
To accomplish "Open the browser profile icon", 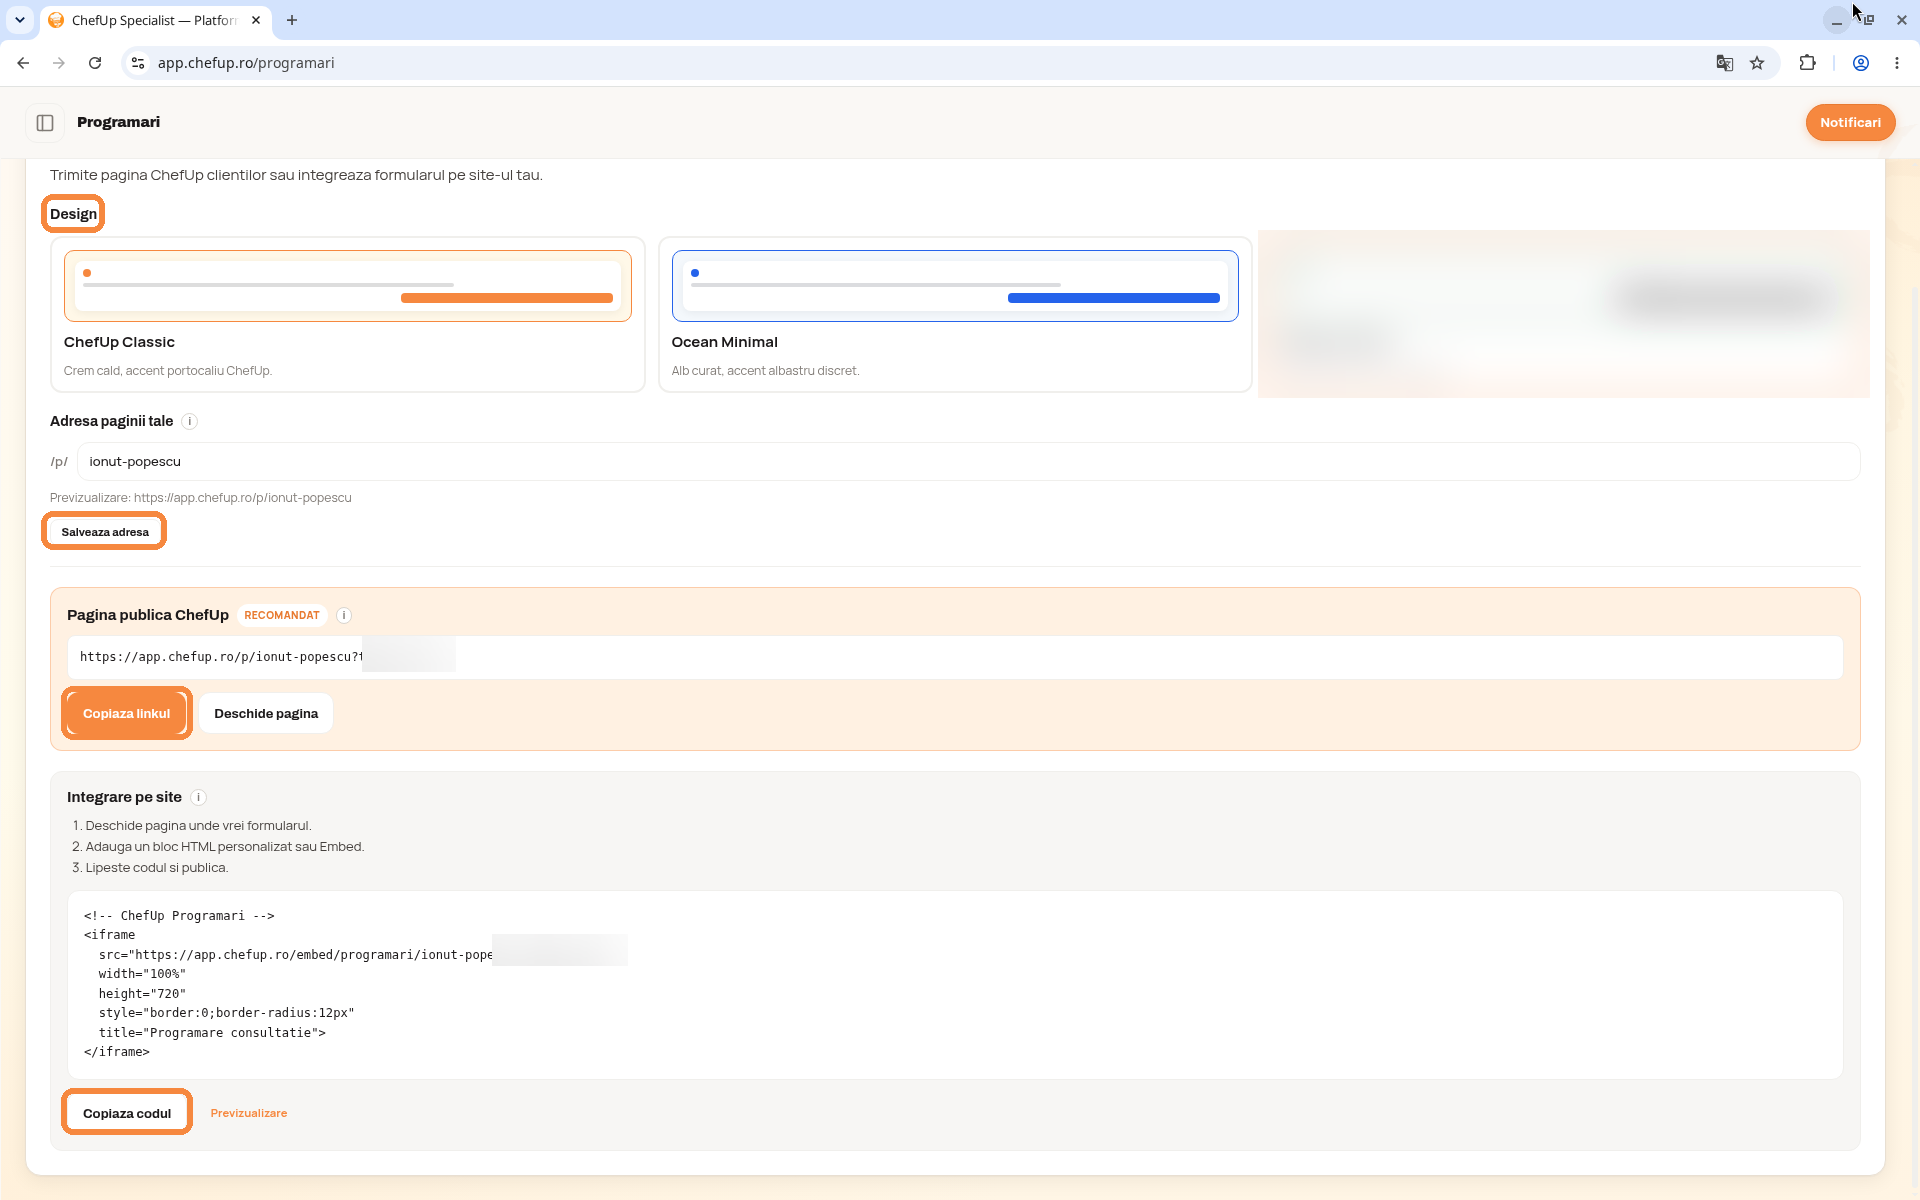I will [1861, 63].
